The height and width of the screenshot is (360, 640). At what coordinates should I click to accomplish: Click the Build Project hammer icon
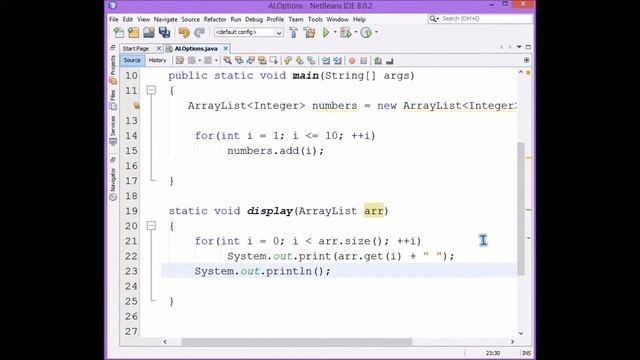tap(293, 32)
